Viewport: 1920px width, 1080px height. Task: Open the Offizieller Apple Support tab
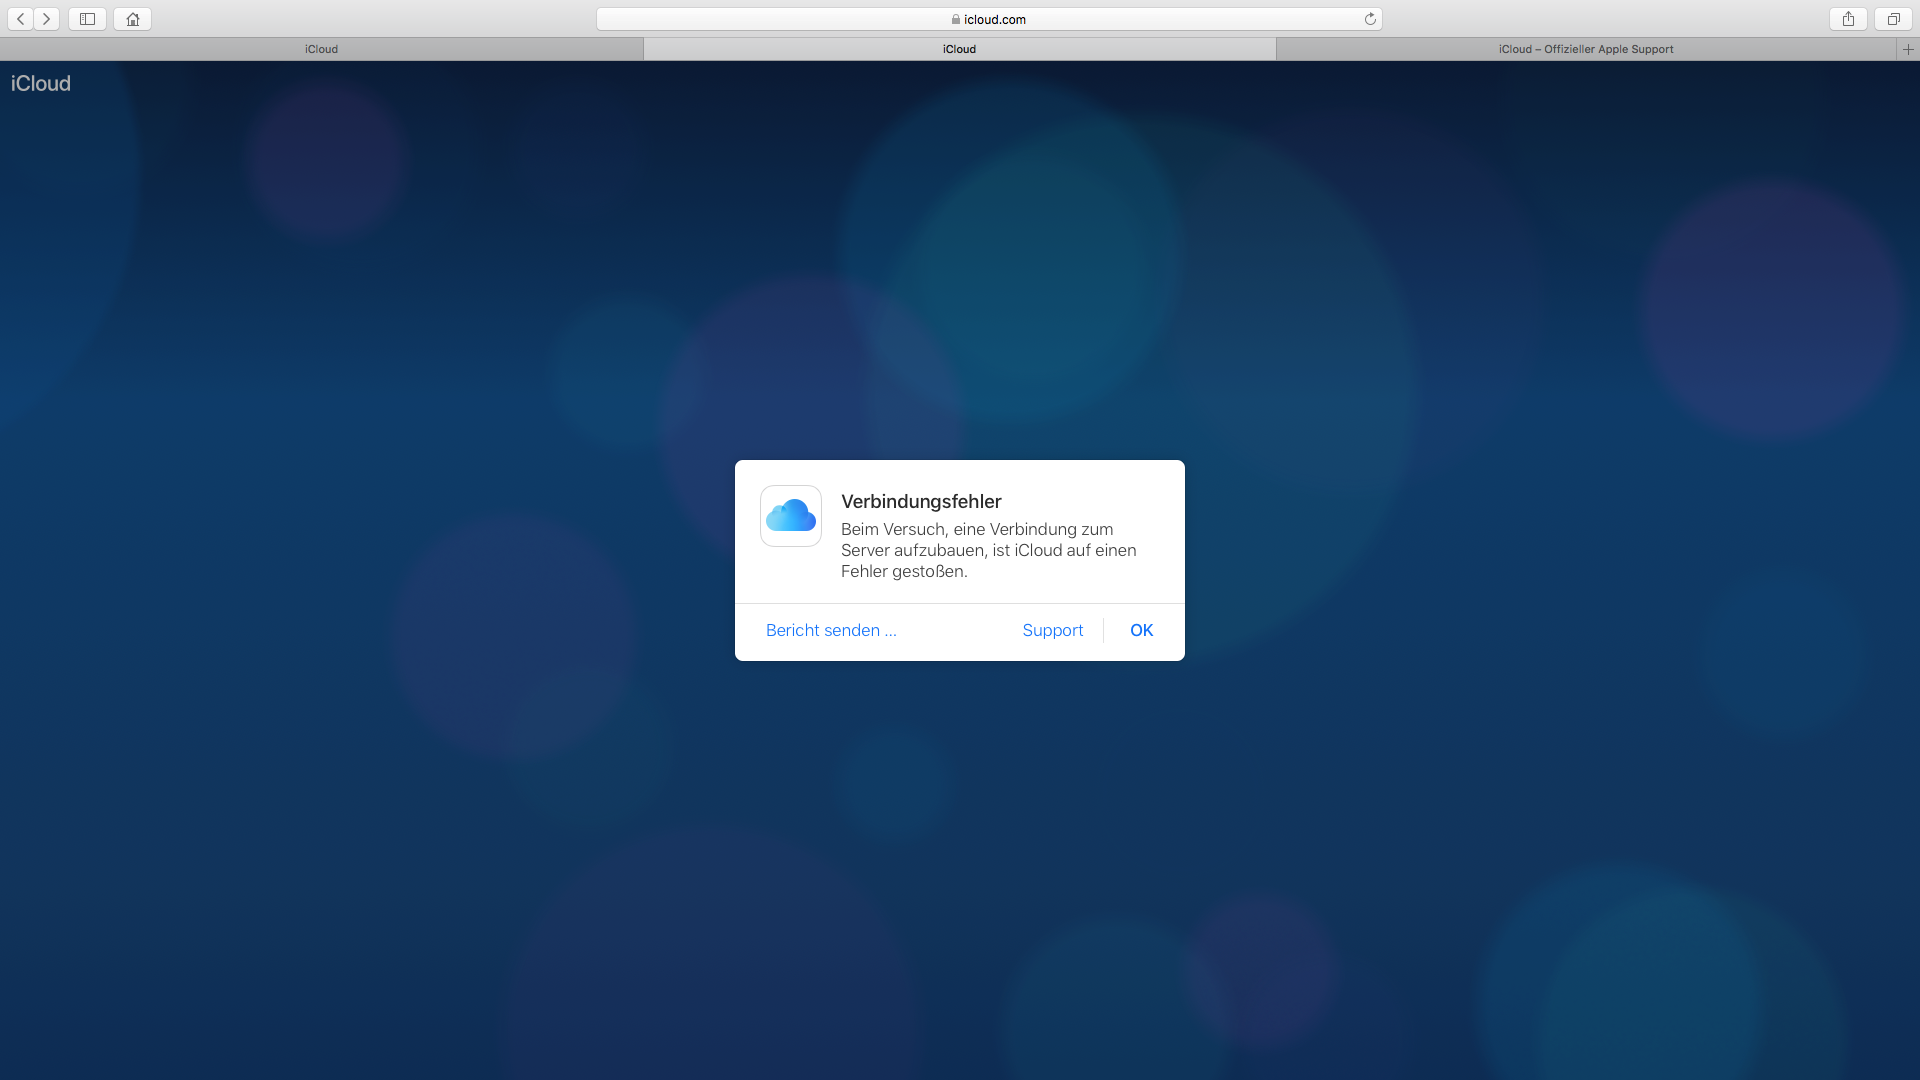pyautogui.click(x=1585, y=49)
